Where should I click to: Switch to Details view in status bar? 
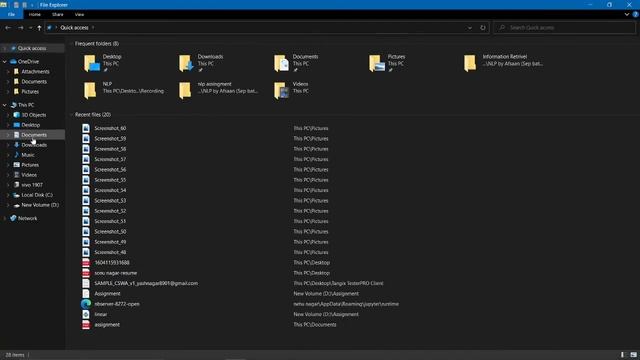[x=622, y=355]
